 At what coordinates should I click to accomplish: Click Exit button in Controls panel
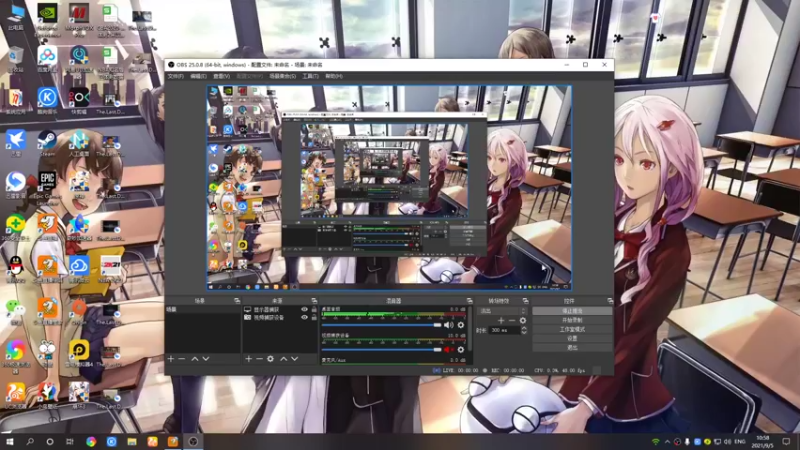tap(572, 347)
